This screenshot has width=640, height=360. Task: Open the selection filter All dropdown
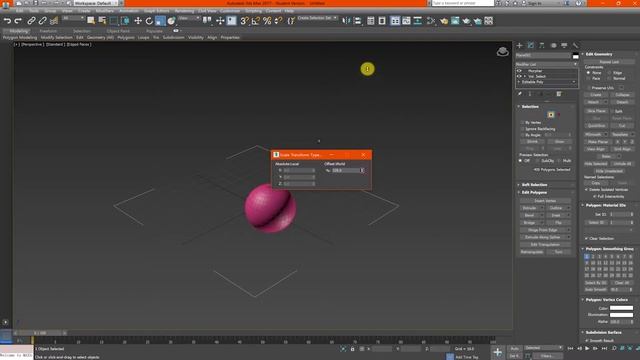[73, 18]
